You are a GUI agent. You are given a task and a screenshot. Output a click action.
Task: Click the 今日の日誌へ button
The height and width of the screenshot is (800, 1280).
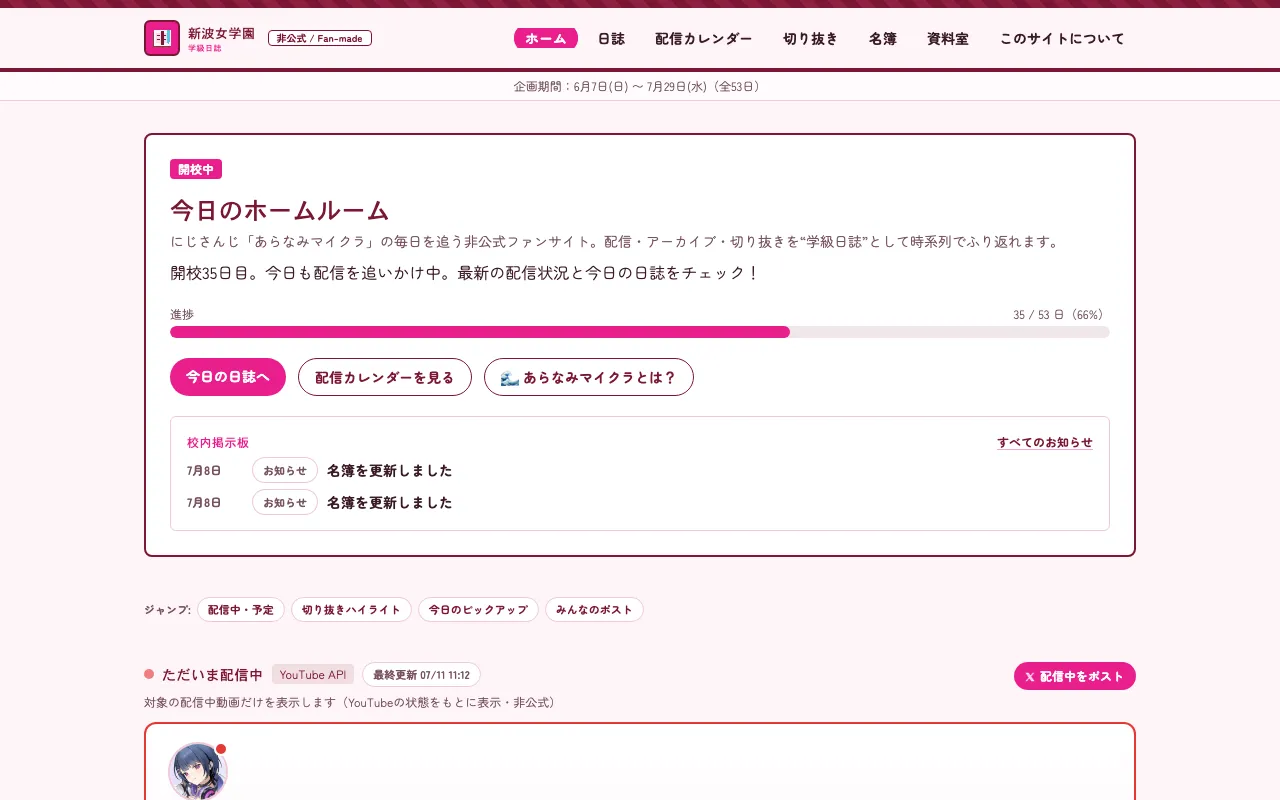tap(228, 377)
